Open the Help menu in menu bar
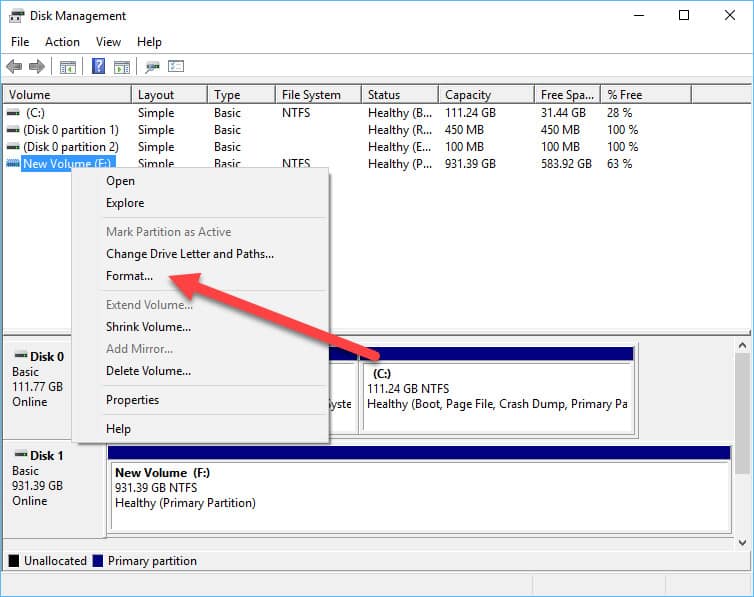 tap(149, 42)
